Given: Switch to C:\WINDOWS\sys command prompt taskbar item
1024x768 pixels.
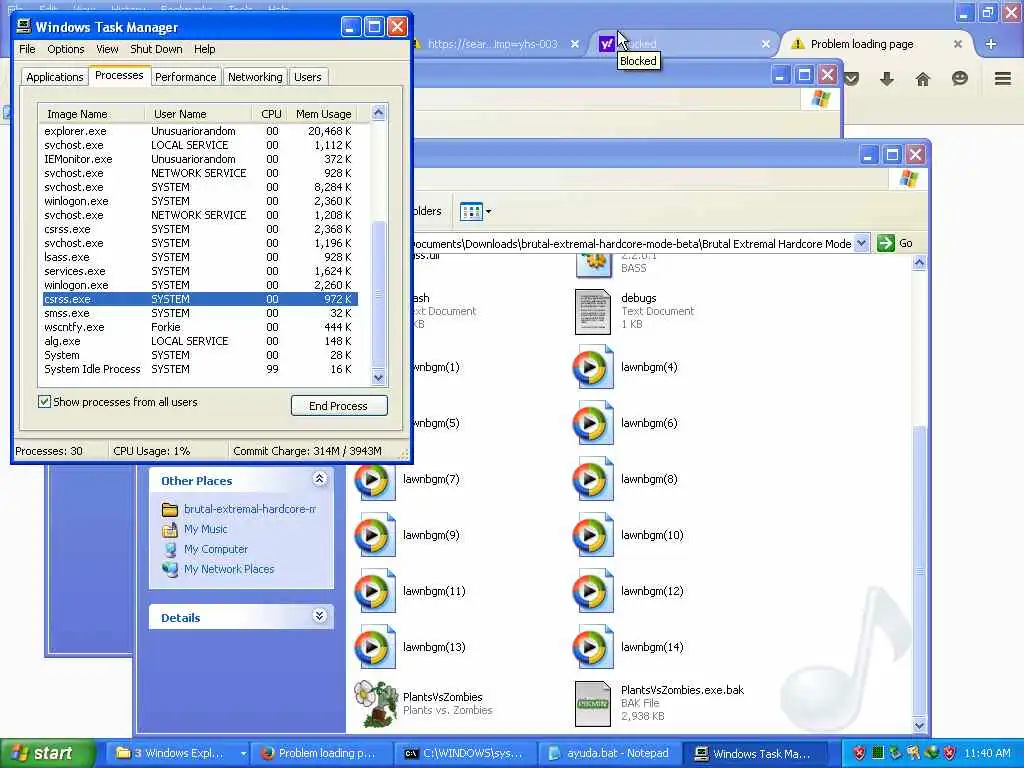Looking at the screenshot, I should [x=464, y=753].
